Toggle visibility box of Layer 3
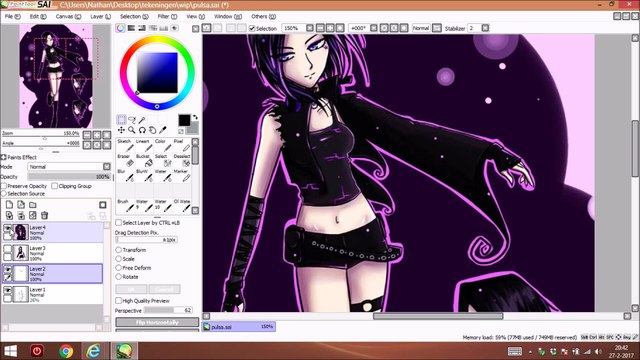640x360 pixels. tap(7, 249)
